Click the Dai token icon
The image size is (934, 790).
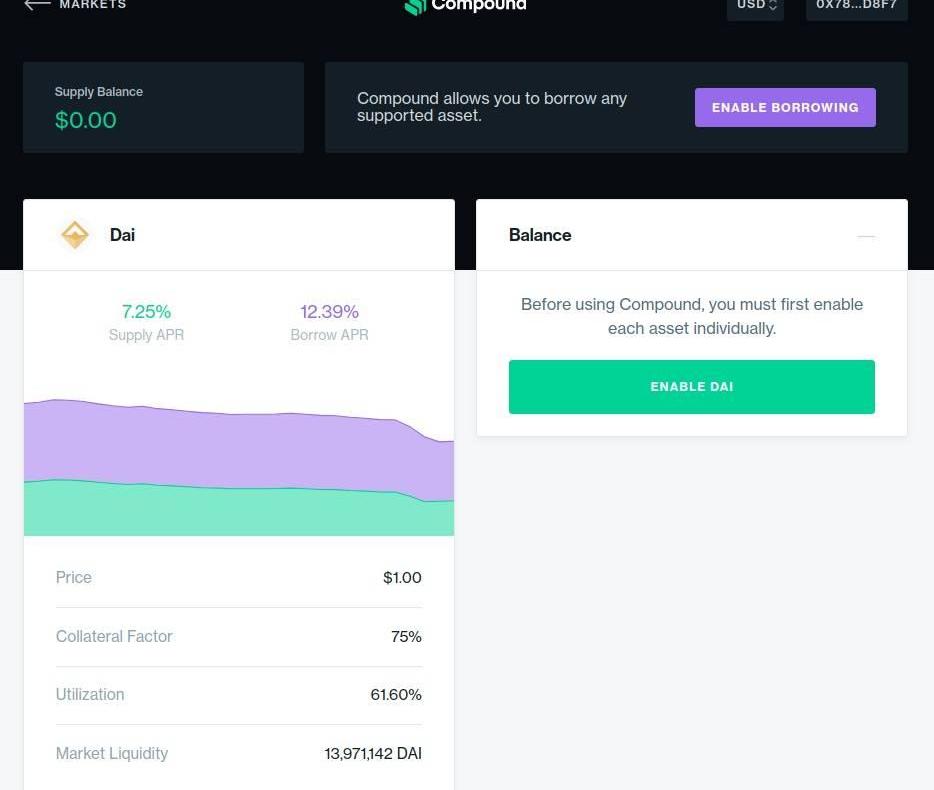(75, 235)
